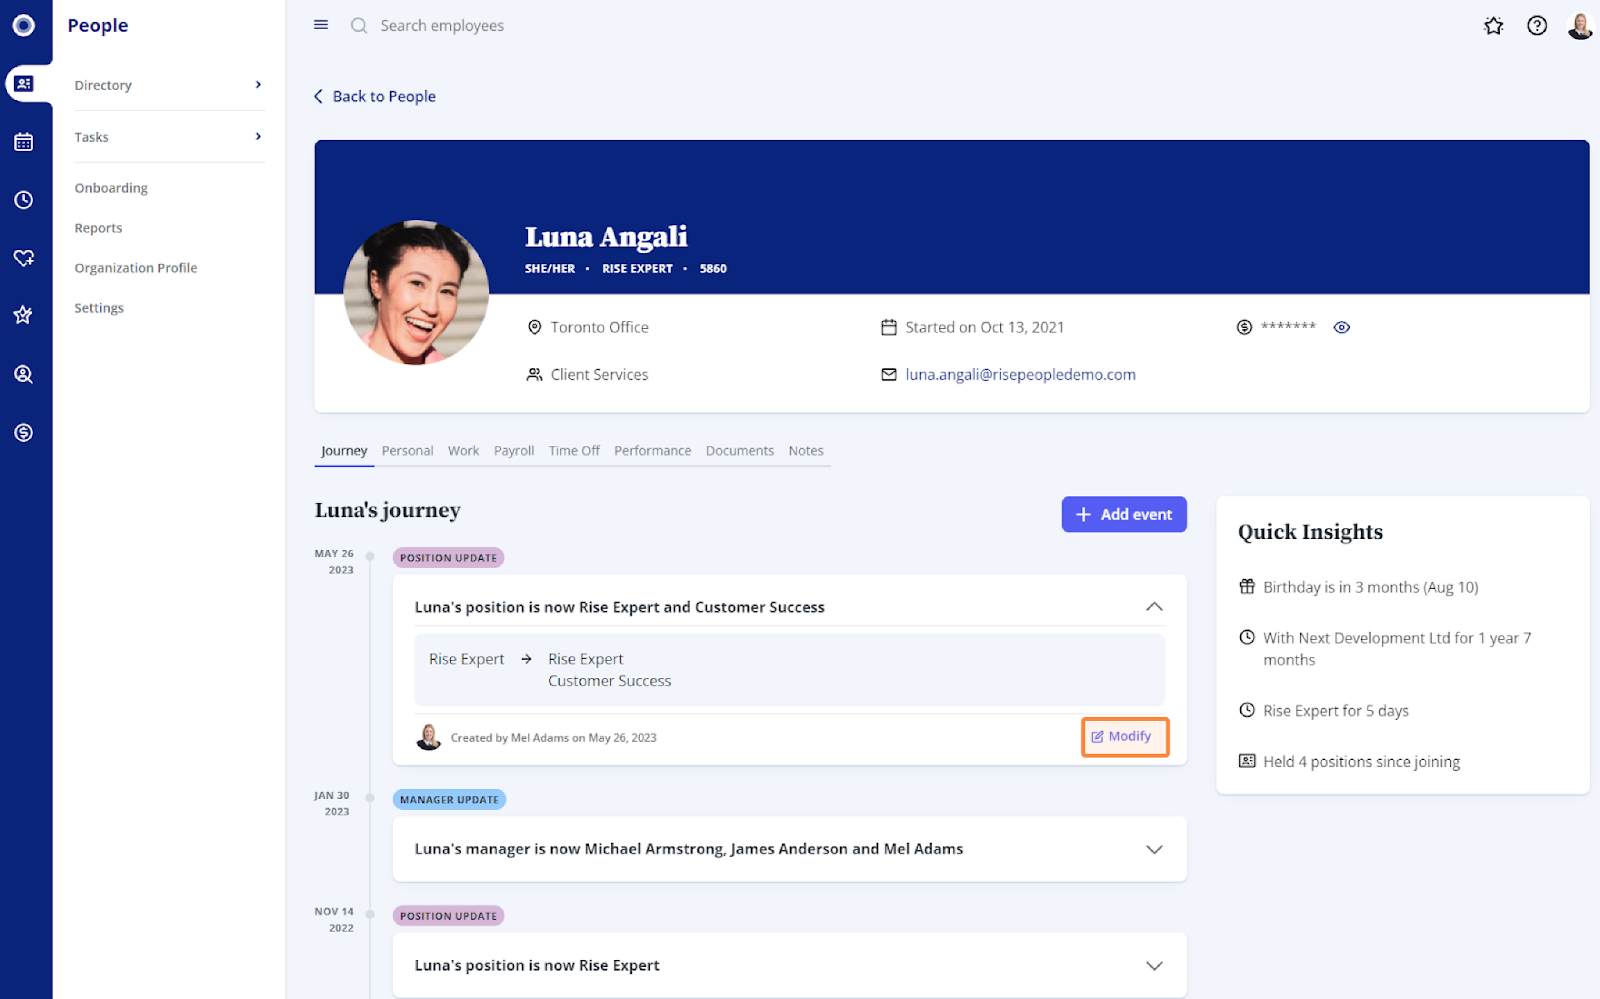Switch to the Work tab
The width and height of the screenshot is (1600, 999).
[x=463, y=451]
